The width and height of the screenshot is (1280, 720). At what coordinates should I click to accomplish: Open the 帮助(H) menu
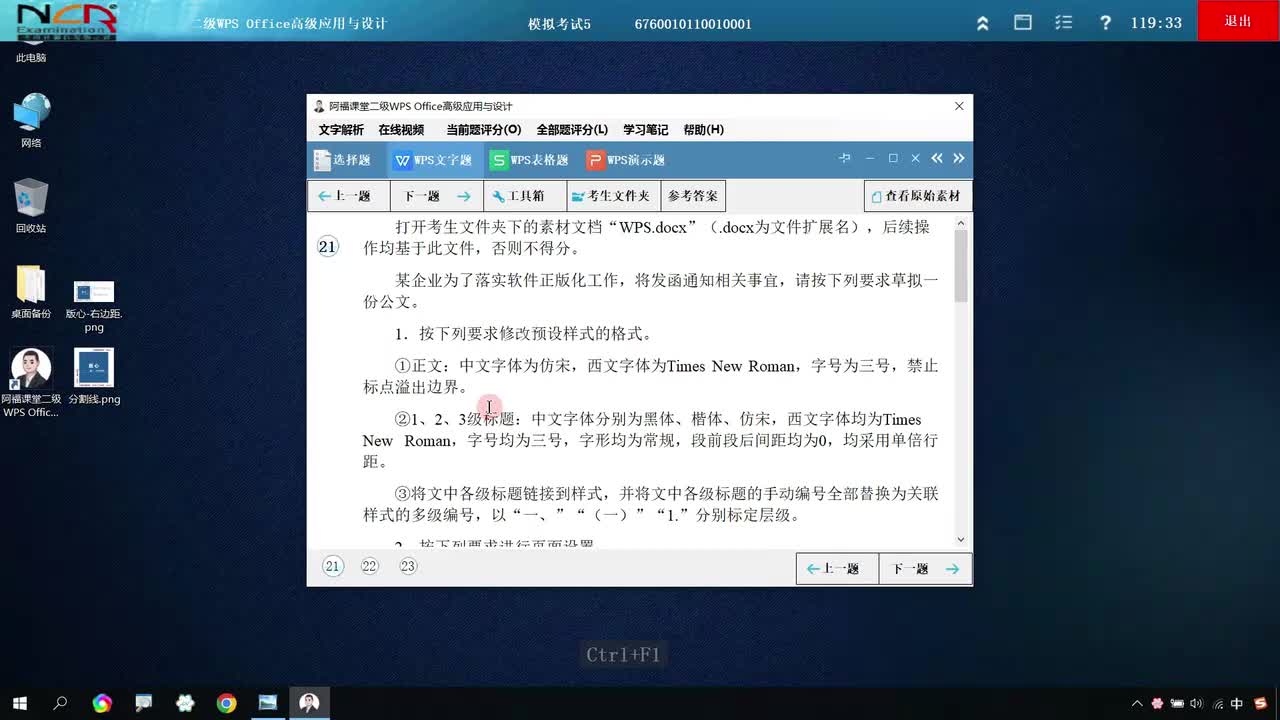(704, 130)
